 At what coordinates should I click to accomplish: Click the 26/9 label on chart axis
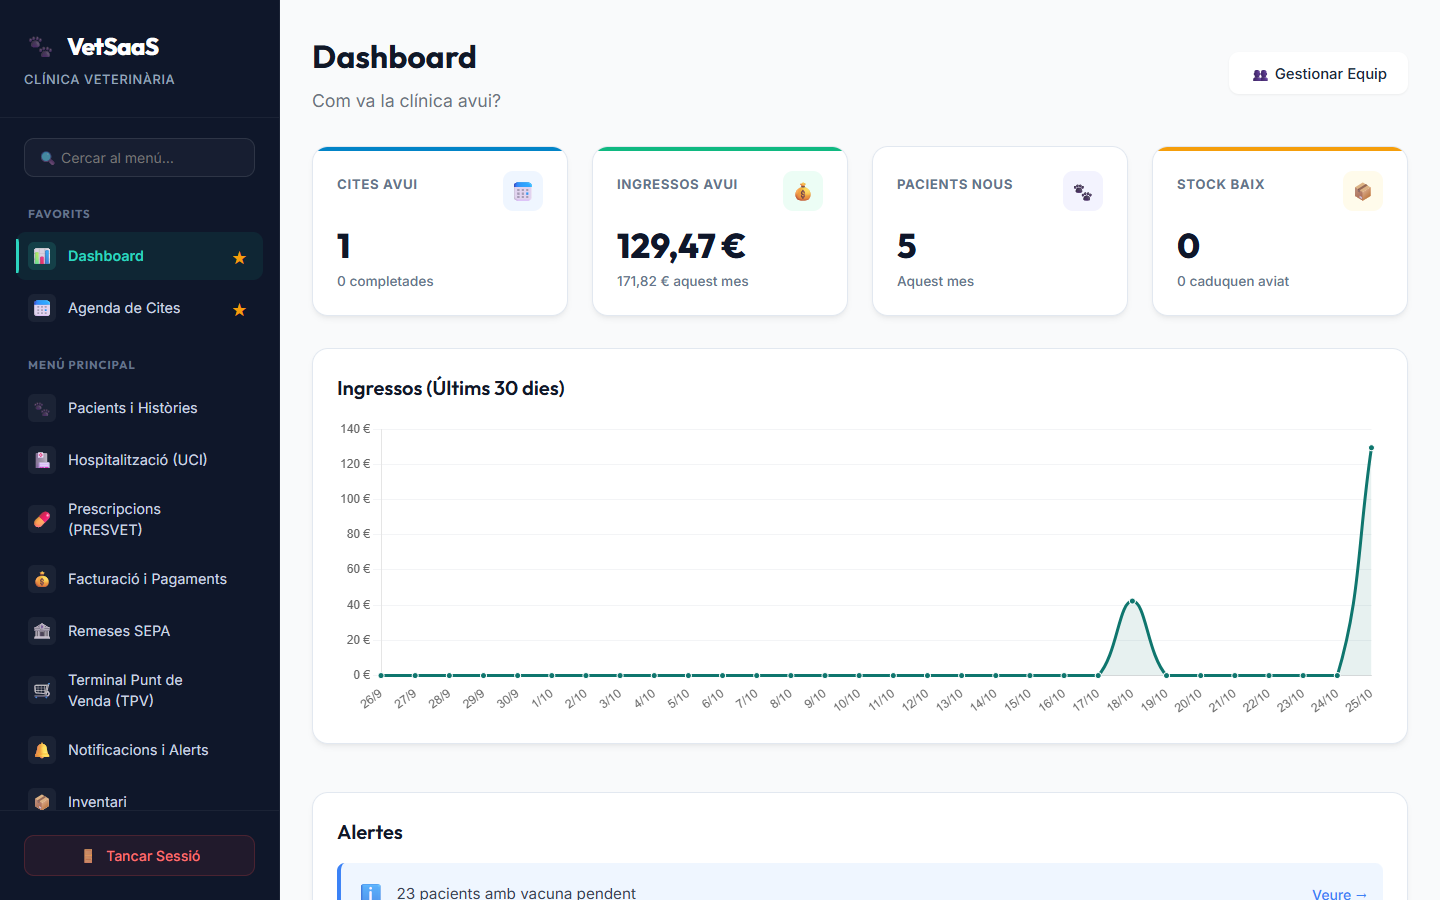coord(371,699)
